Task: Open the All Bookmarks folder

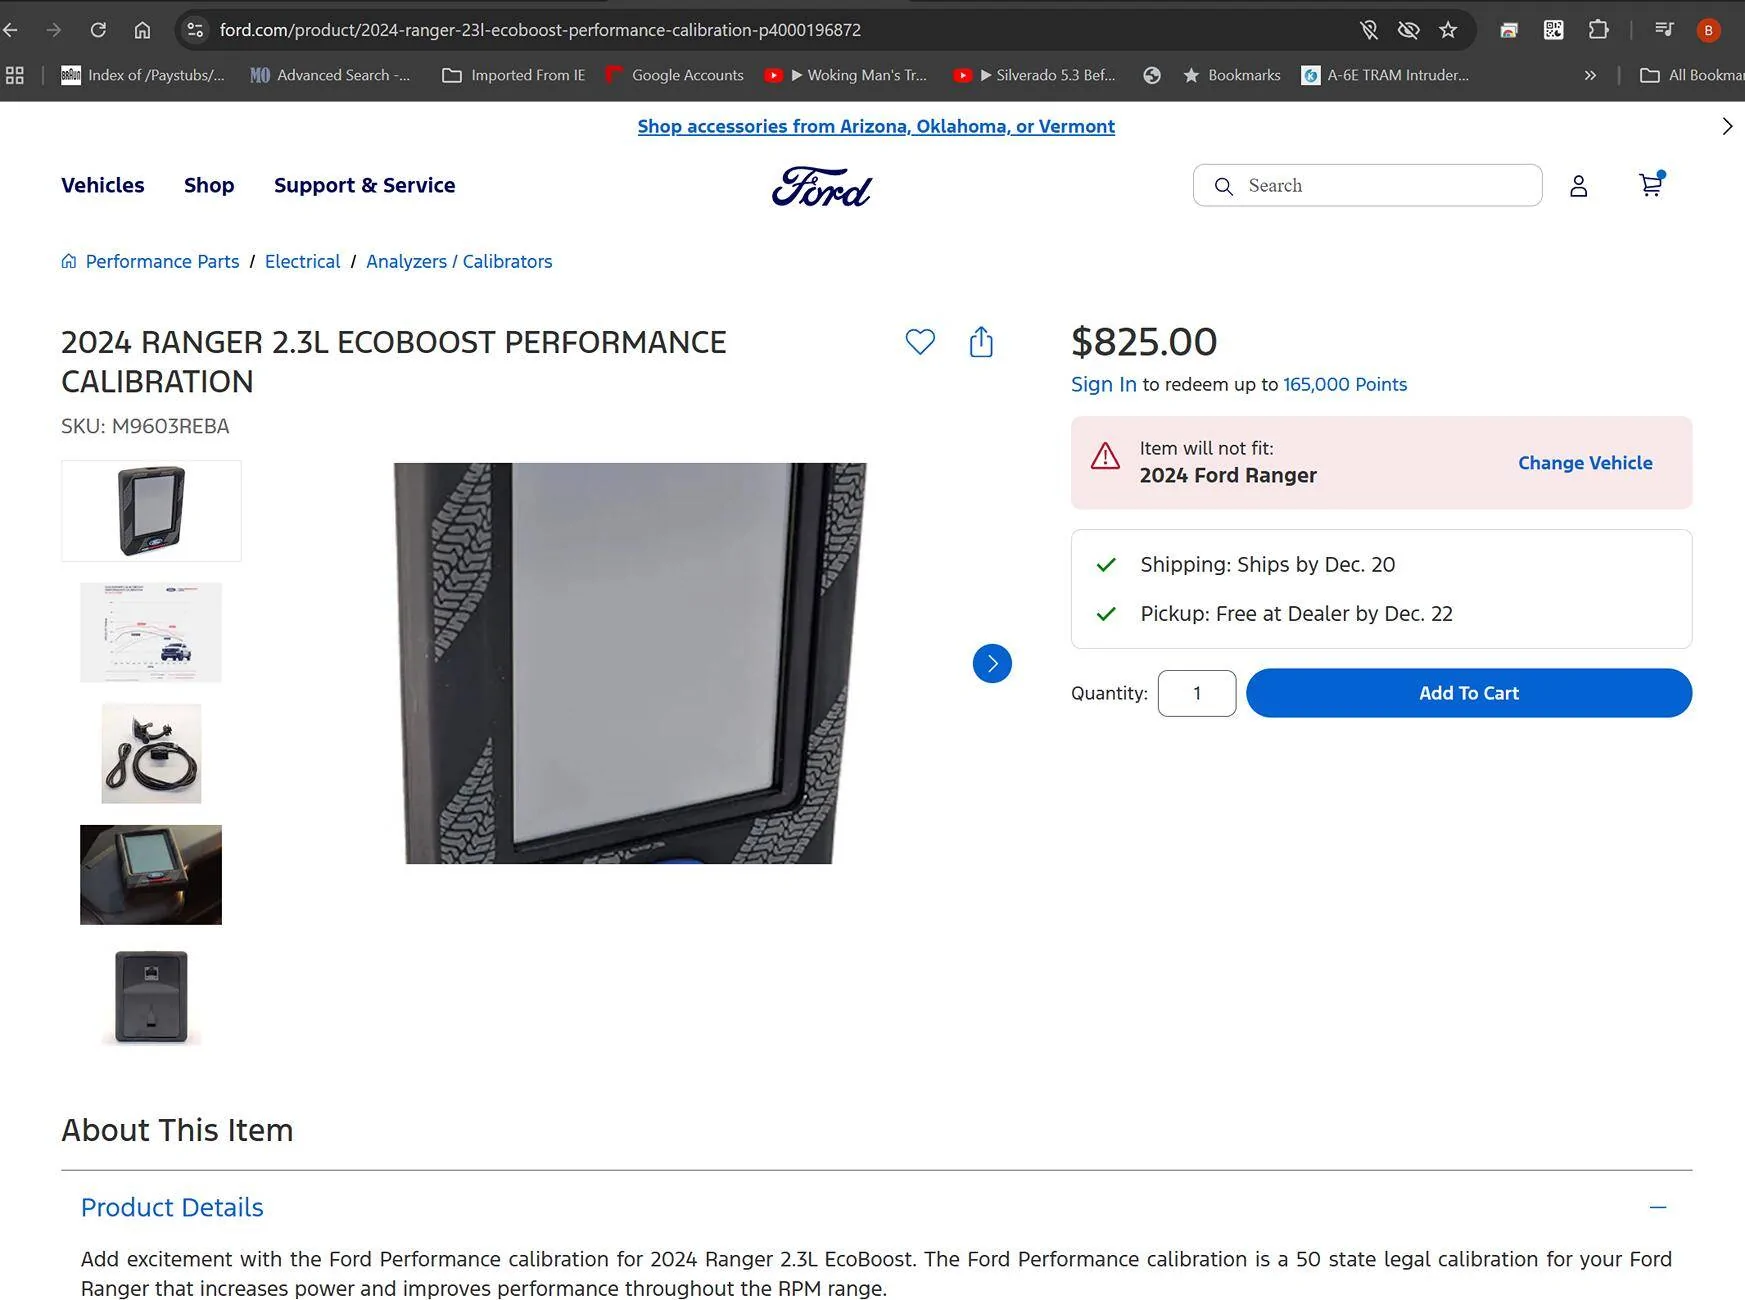Action: [x=1692, y=75]
